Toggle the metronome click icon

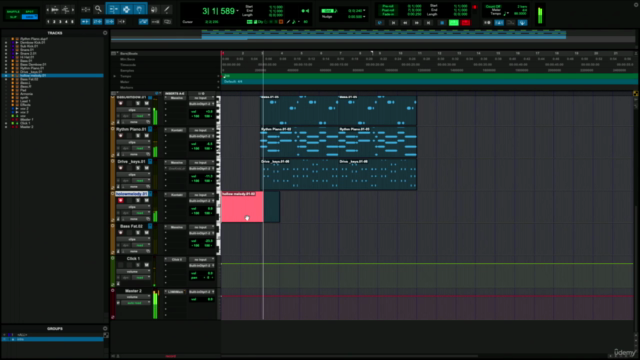(499, 23)
